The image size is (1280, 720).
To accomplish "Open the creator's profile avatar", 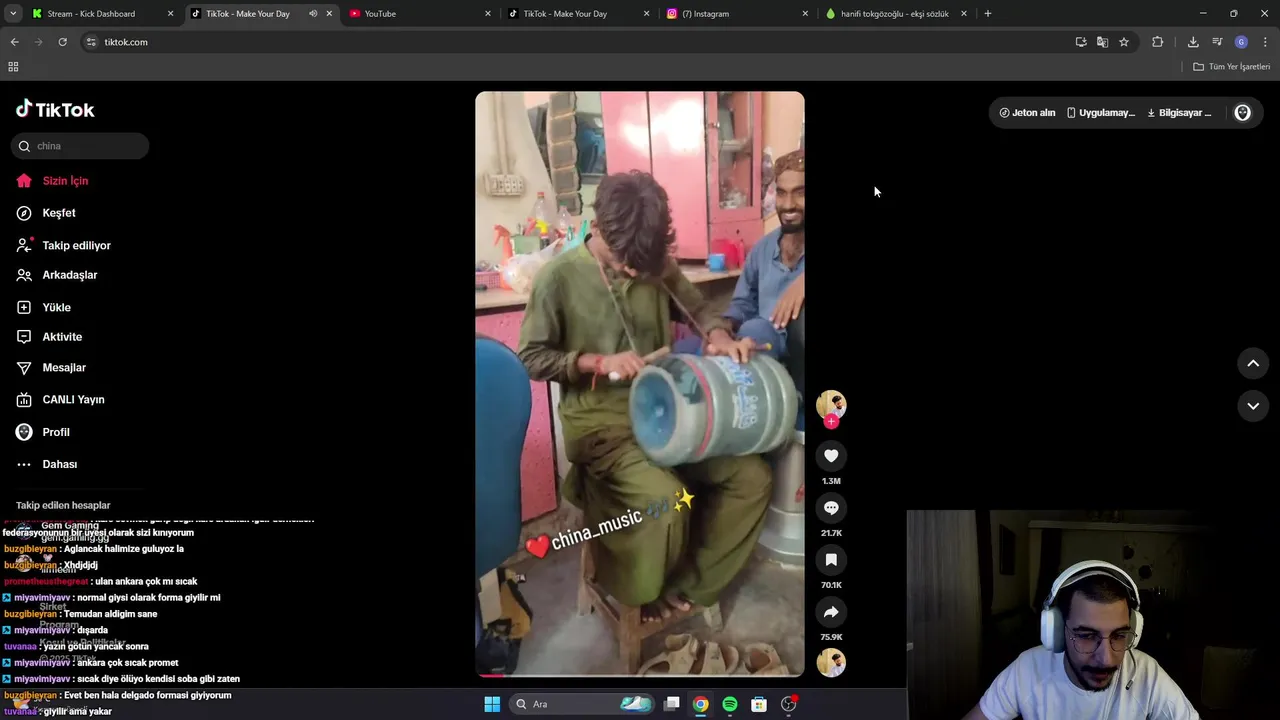I will pyautogui.click(x=831, y=404).
